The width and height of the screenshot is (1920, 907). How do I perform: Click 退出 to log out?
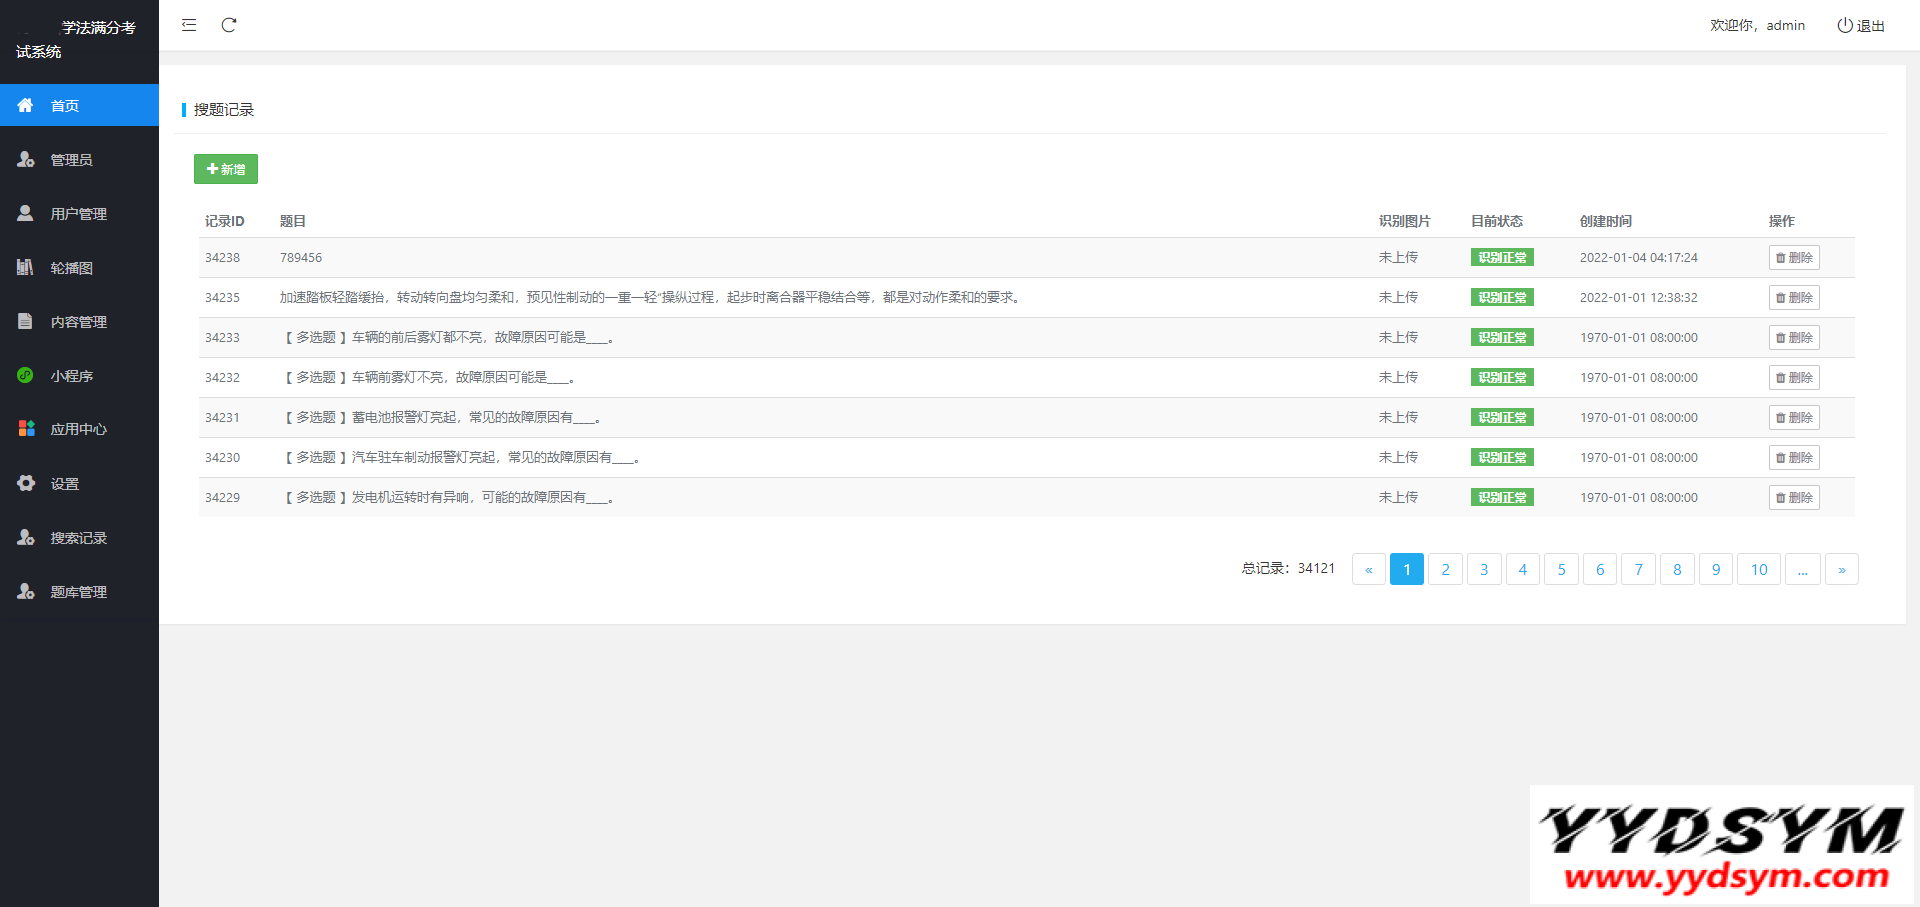click(x=1861, y=25)
